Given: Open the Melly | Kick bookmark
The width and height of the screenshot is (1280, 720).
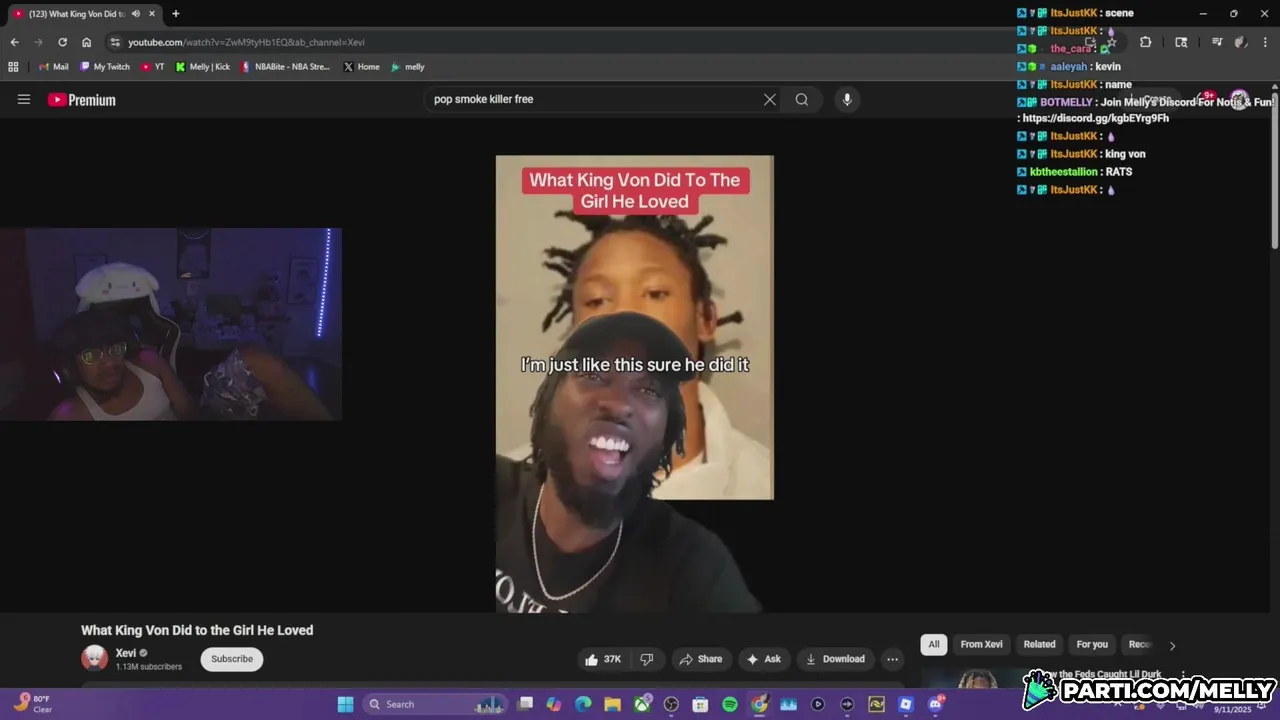Looking at the screenshot, I should click(x=203, y=67).
